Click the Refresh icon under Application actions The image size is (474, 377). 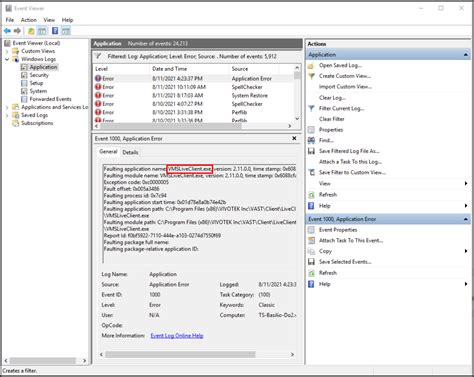click(x=311, y=195)
